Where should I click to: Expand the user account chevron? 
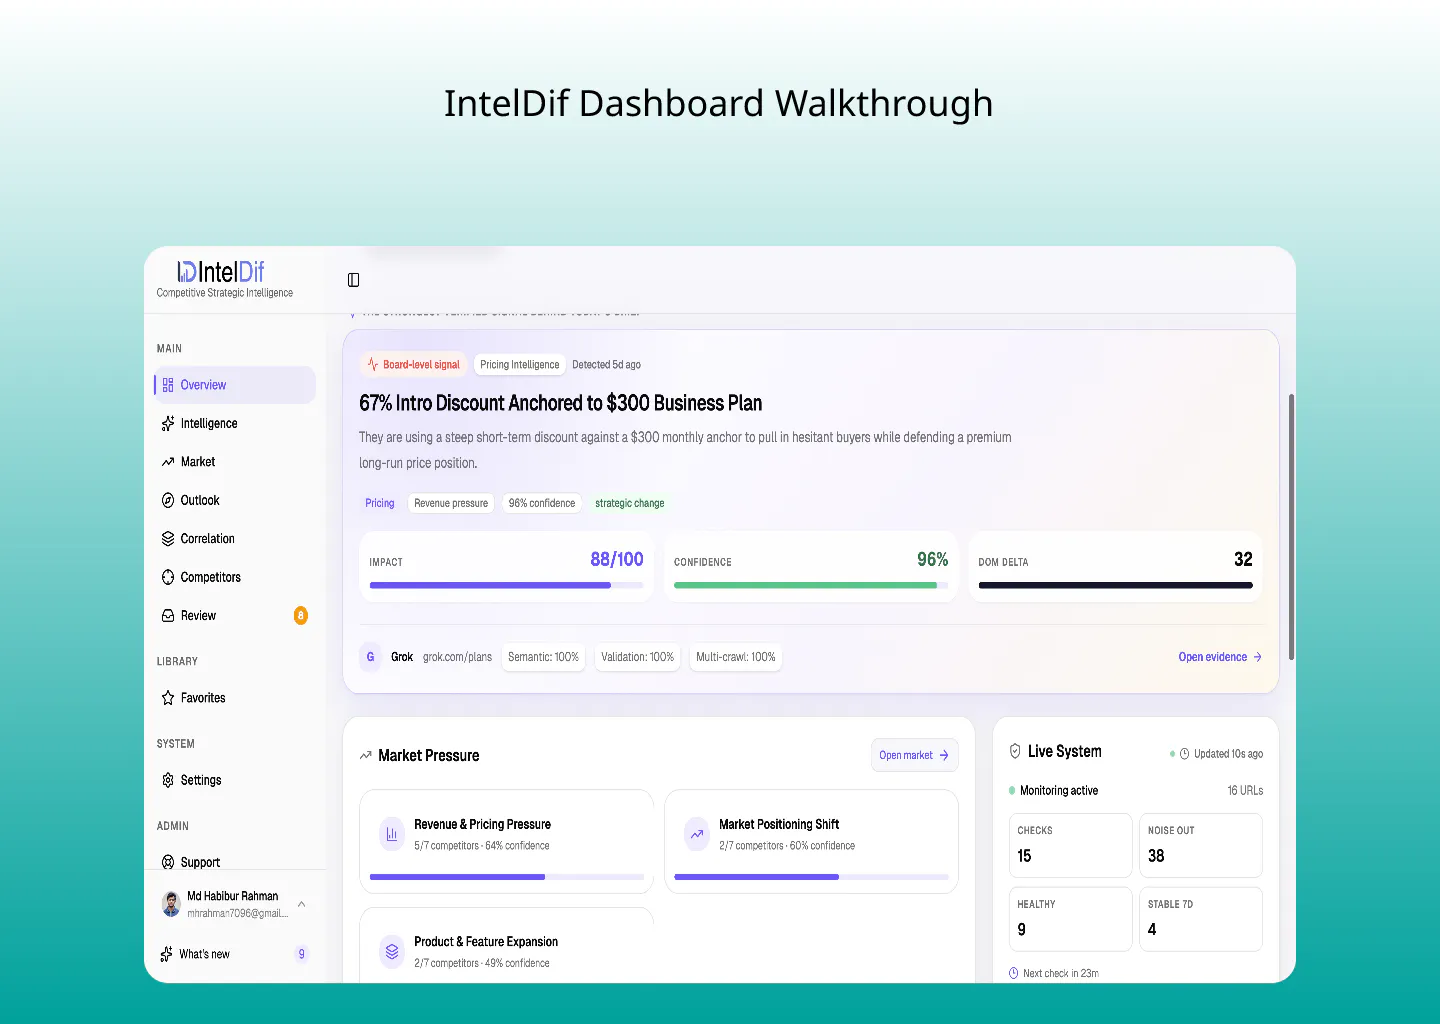302,904
